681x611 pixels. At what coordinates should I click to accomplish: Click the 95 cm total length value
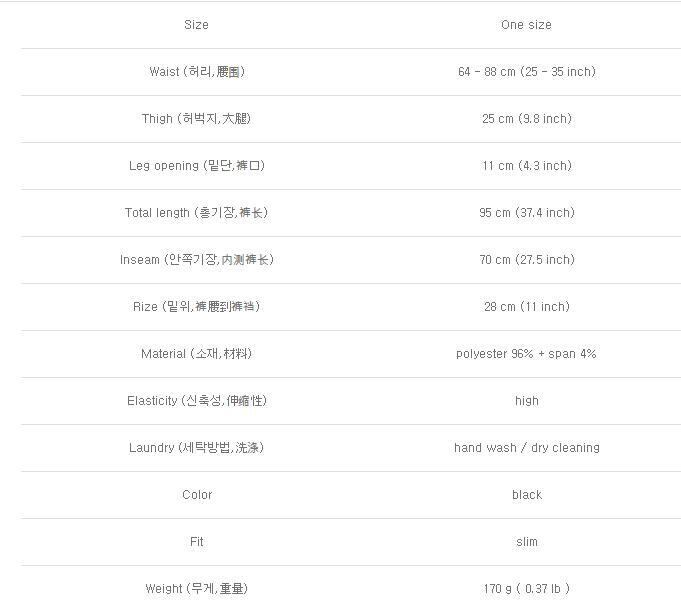coord(526,213)
